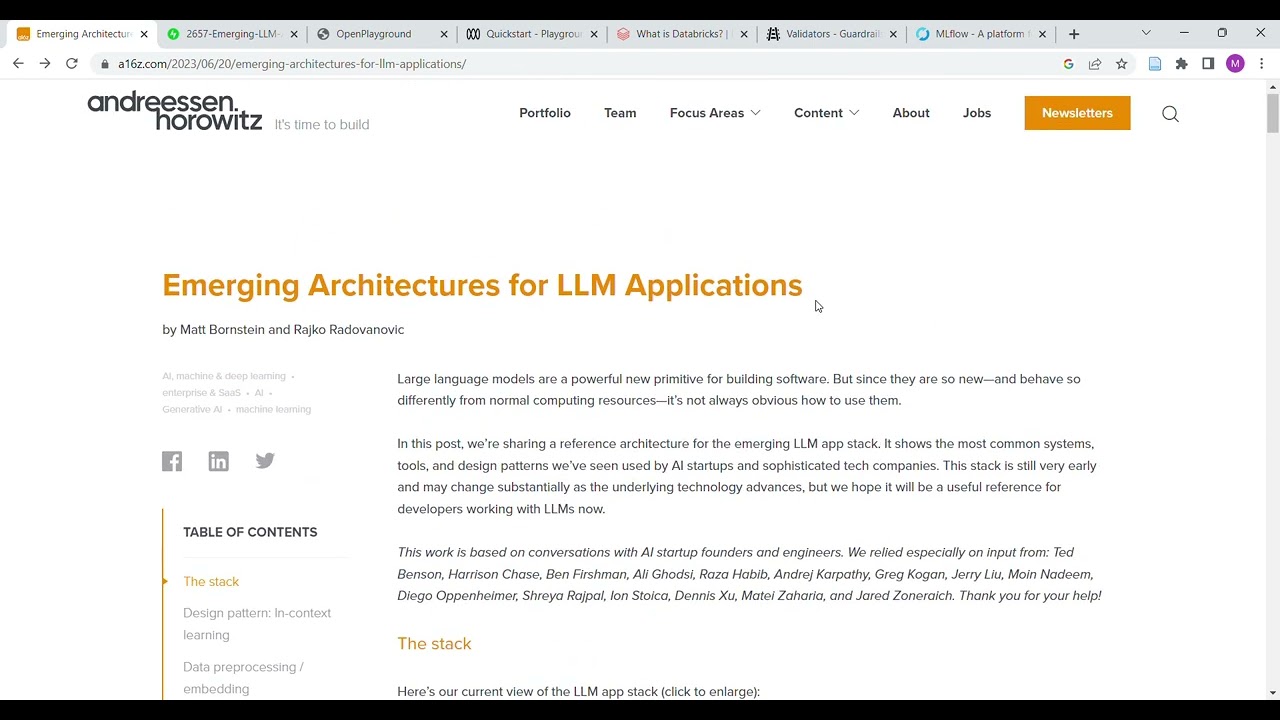The width and height of the screenshot is (1280, 720).
Task: Open the site search magnifier
Action: (x=1170, y=114)
